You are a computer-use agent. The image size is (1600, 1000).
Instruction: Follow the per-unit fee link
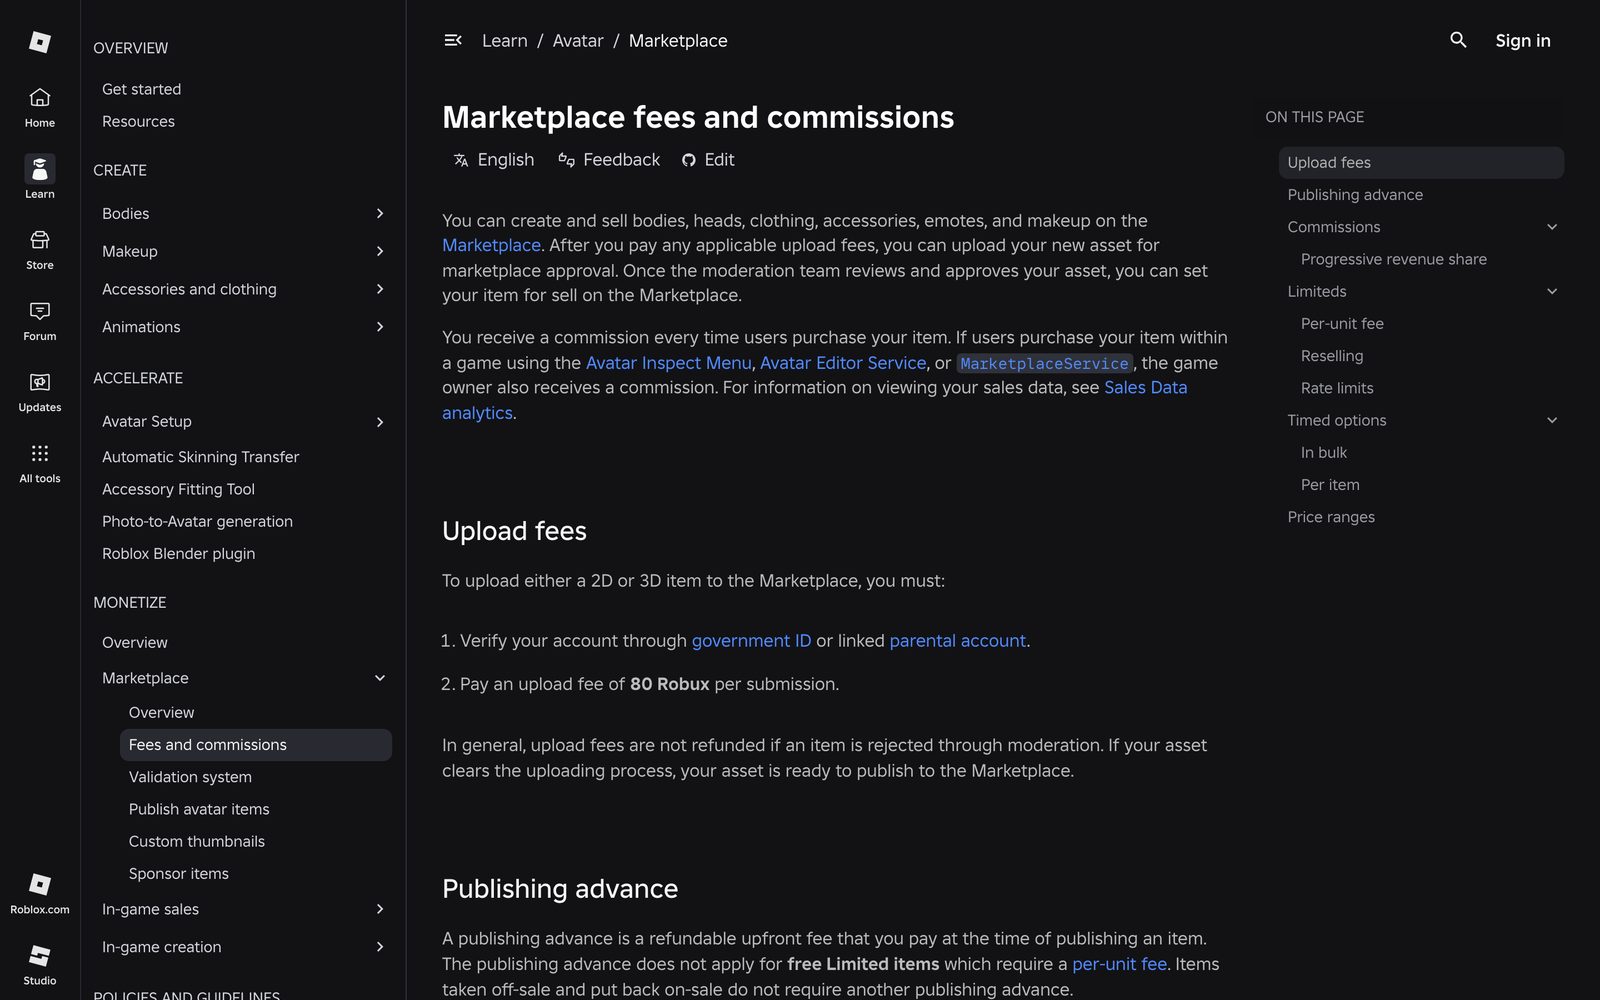(x=1119, y=964)
